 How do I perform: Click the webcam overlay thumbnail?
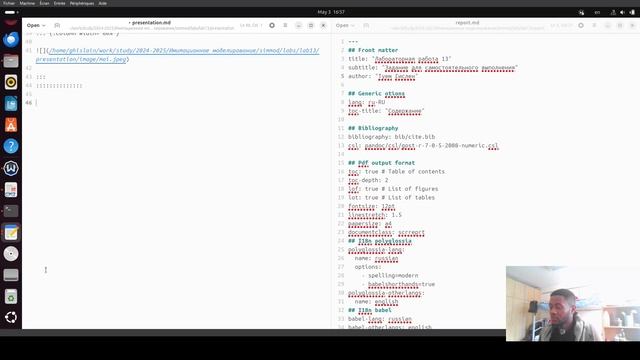click(573, 304)
